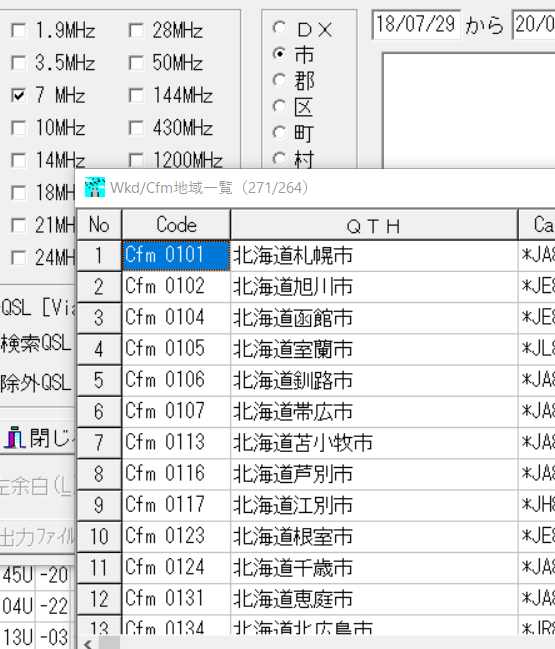Select row header number 5
Viewport: 555px width, 649px height.
coord(99,381)
